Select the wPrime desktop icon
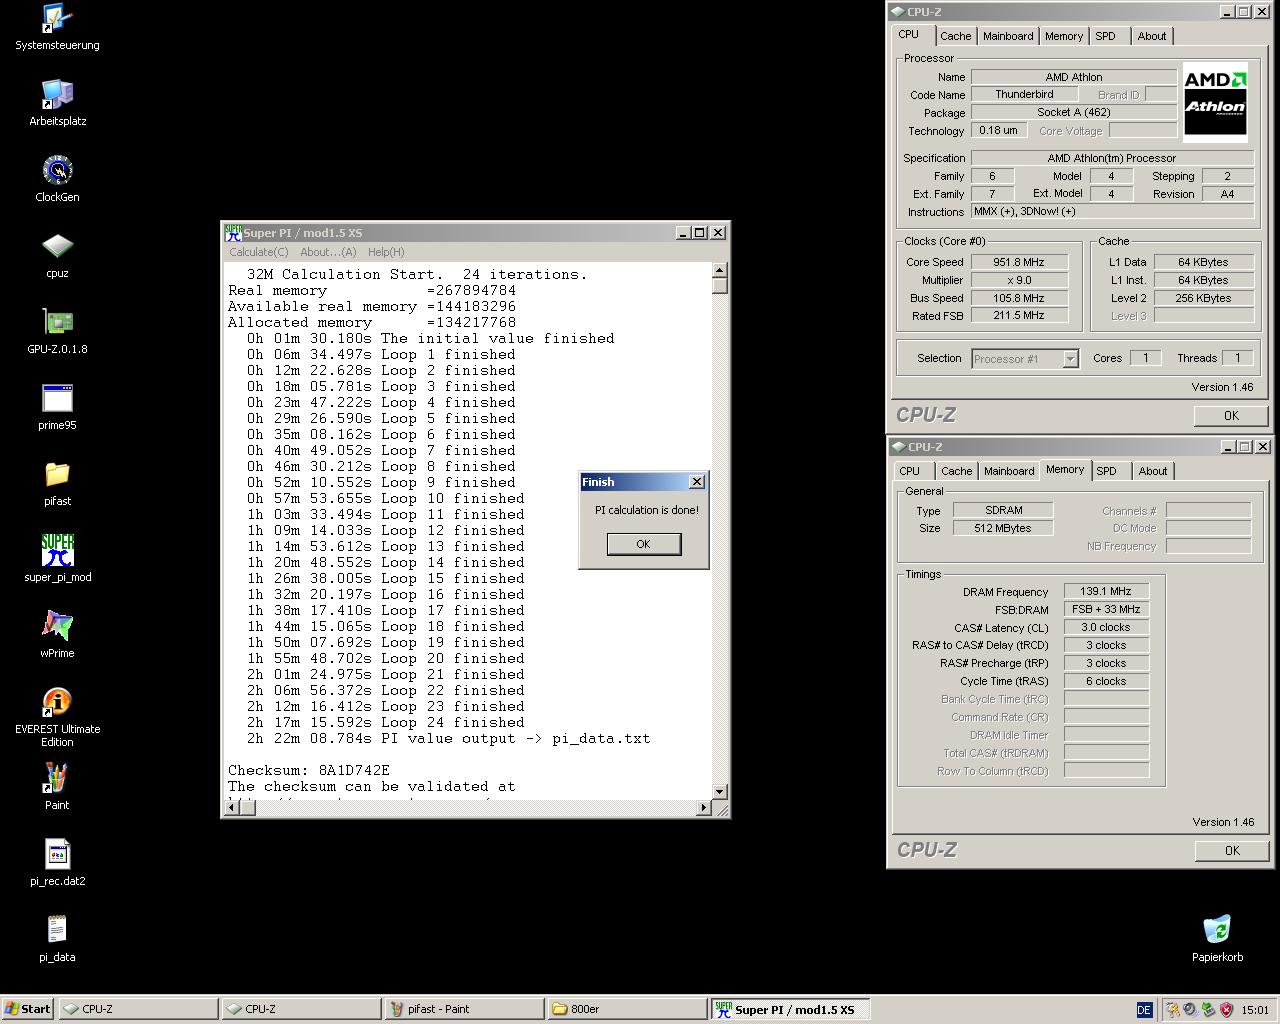Screen dimensions: 1280x1024 pos(57,635)
